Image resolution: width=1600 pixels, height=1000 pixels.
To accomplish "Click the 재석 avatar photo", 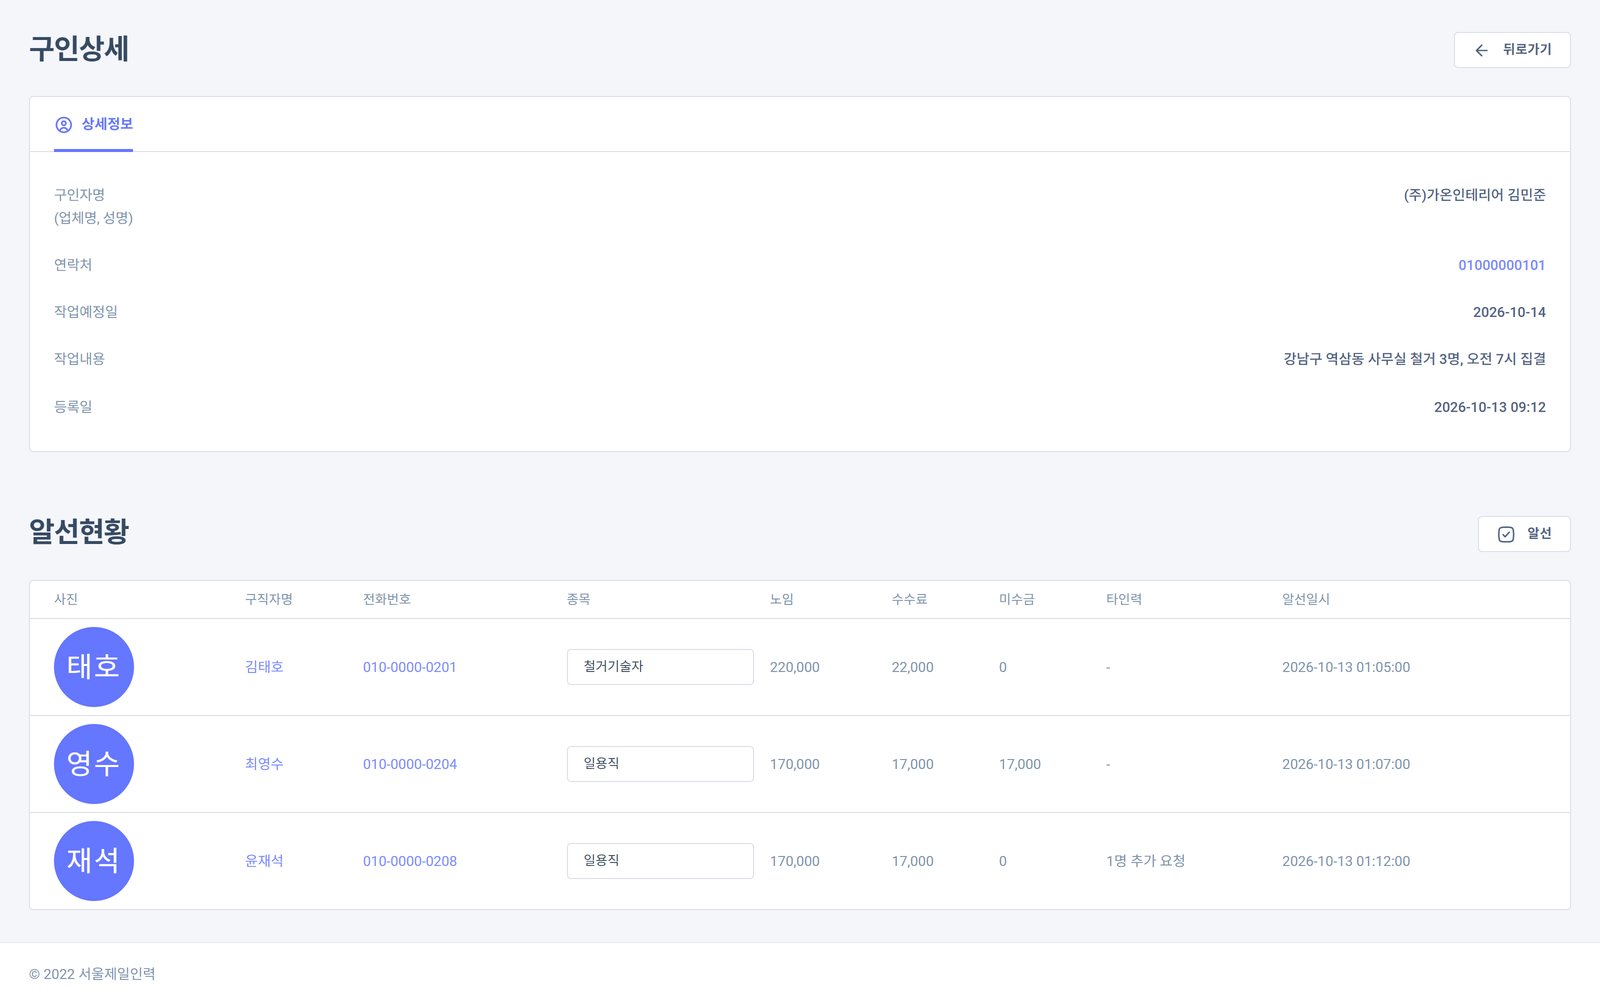I will [94, 861].
